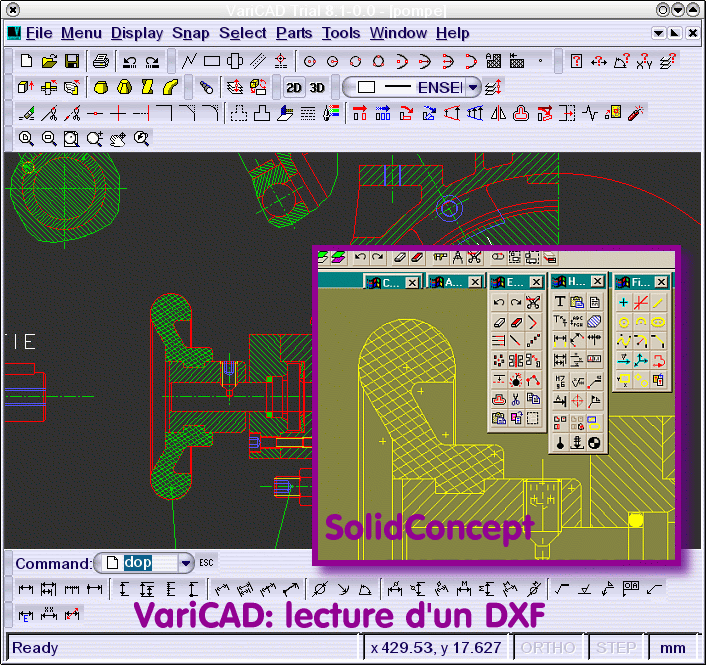Click the zoom in magnifier icon
The width and height of the screenshot is (706, 665).
[x=26, y=139]
